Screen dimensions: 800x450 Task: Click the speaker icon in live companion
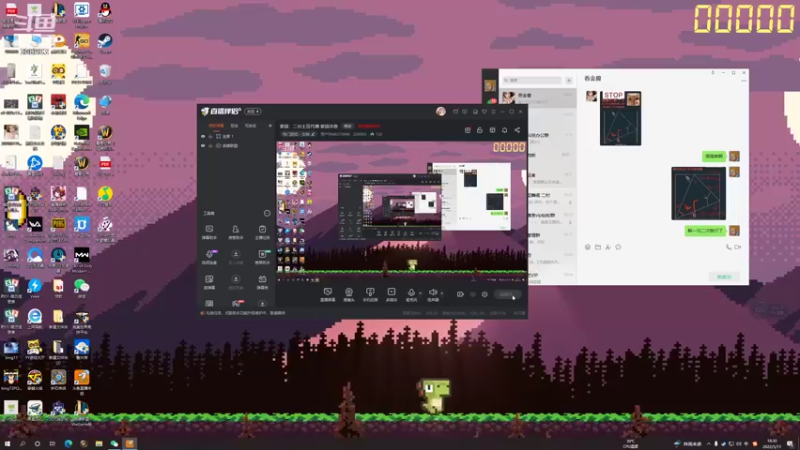433,293
